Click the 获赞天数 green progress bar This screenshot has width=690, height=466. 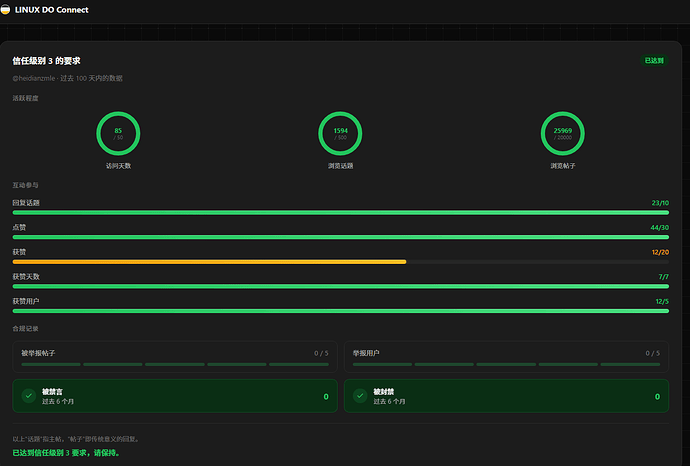click(341, 286)
